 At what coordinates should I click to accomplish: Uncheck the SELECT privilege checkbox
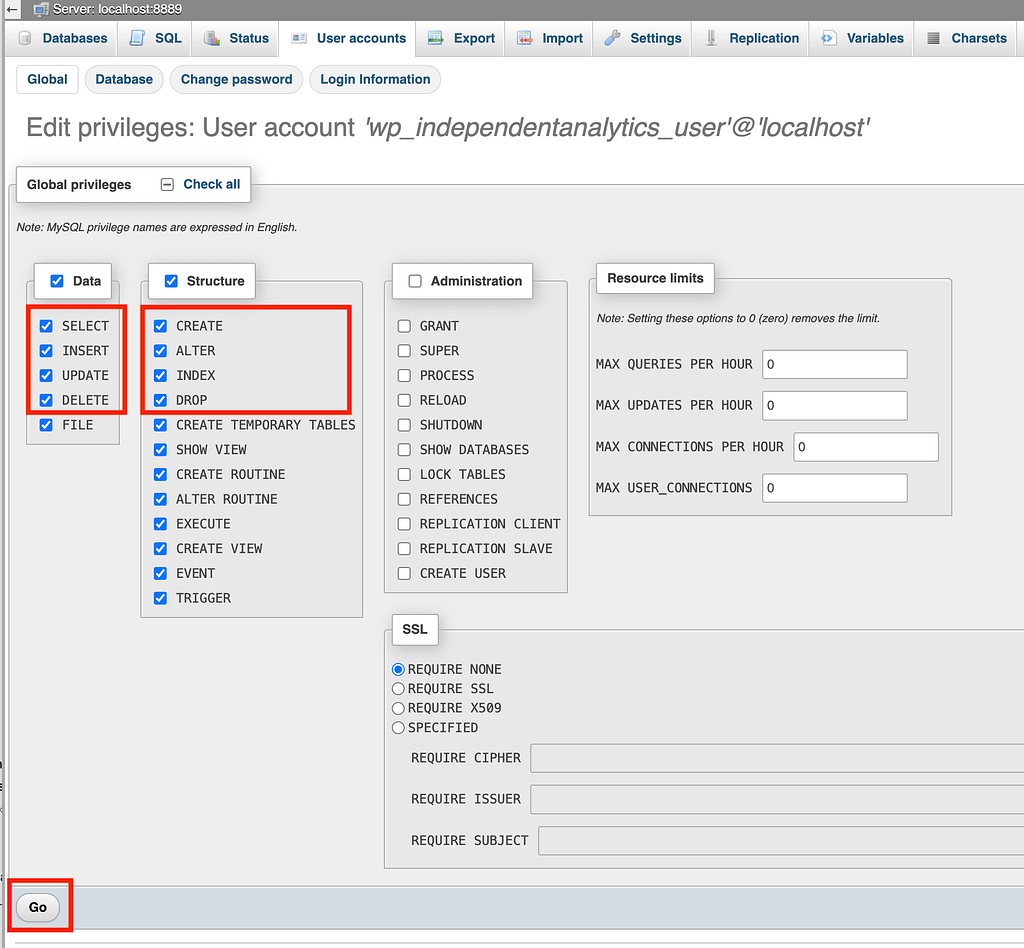pos(46,326)
